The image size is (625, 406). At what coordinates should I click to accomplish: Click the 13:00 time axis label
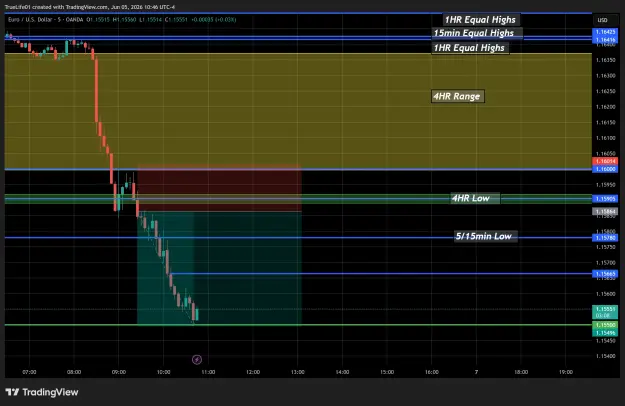point(297,372)
